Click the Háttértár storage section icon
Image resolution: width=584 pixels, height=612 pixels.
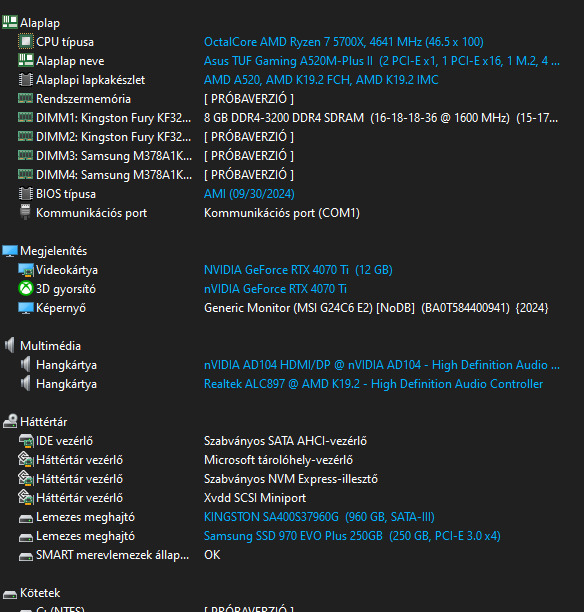(x=10, y=421)
